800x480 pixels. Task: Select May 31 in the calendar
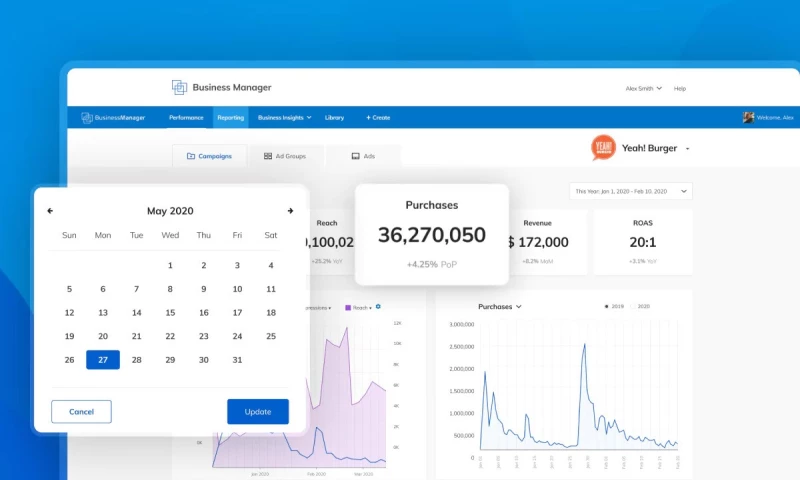point(237,360)
